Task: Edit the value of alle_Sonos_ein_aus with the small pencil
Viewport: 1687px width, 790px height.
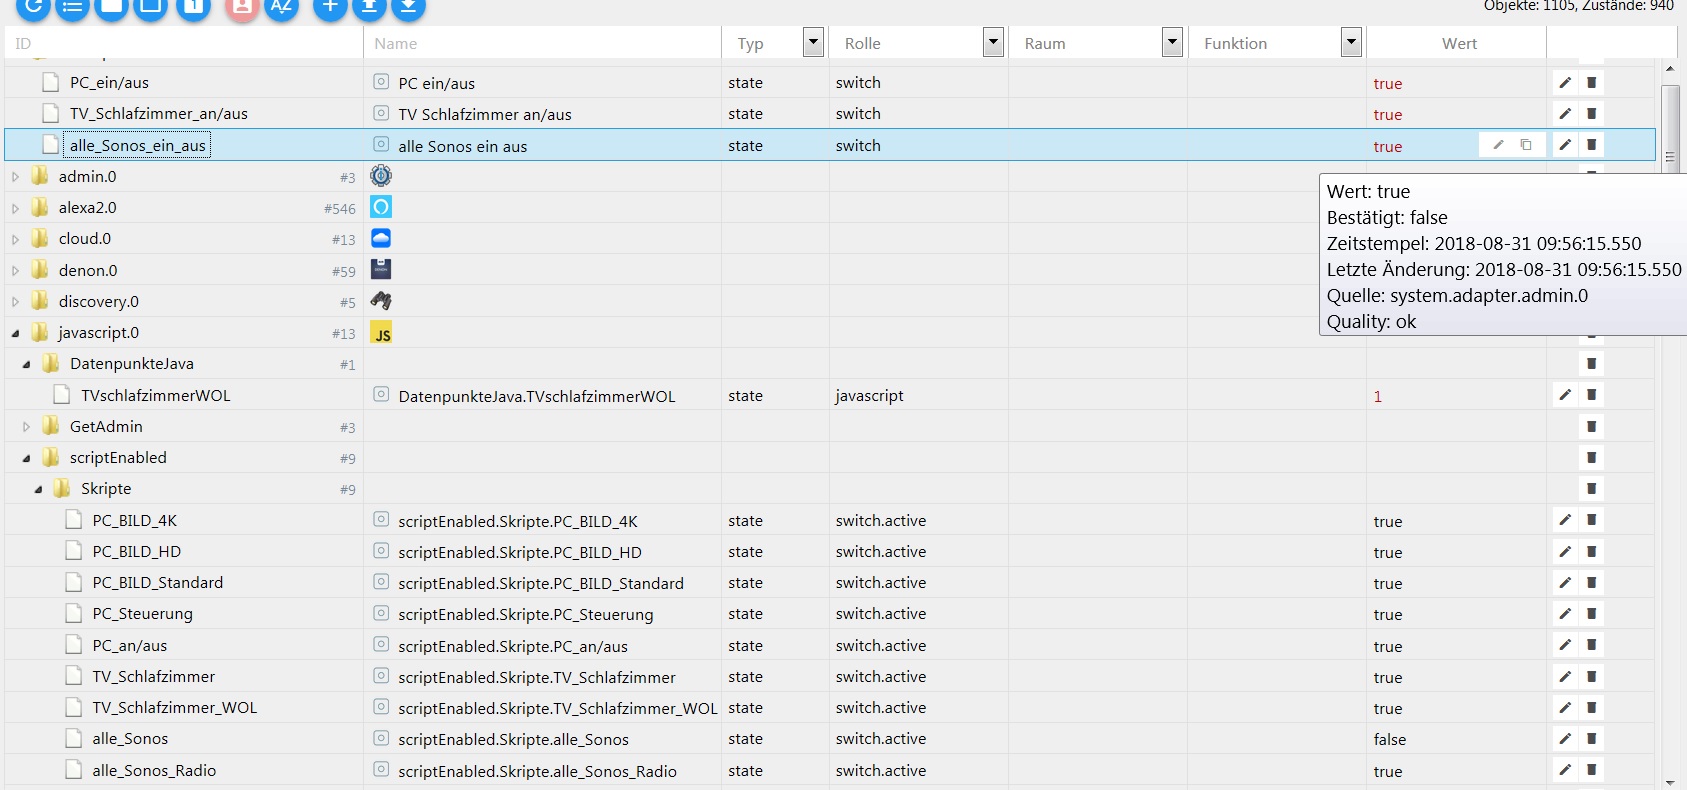Action: 1498,145
